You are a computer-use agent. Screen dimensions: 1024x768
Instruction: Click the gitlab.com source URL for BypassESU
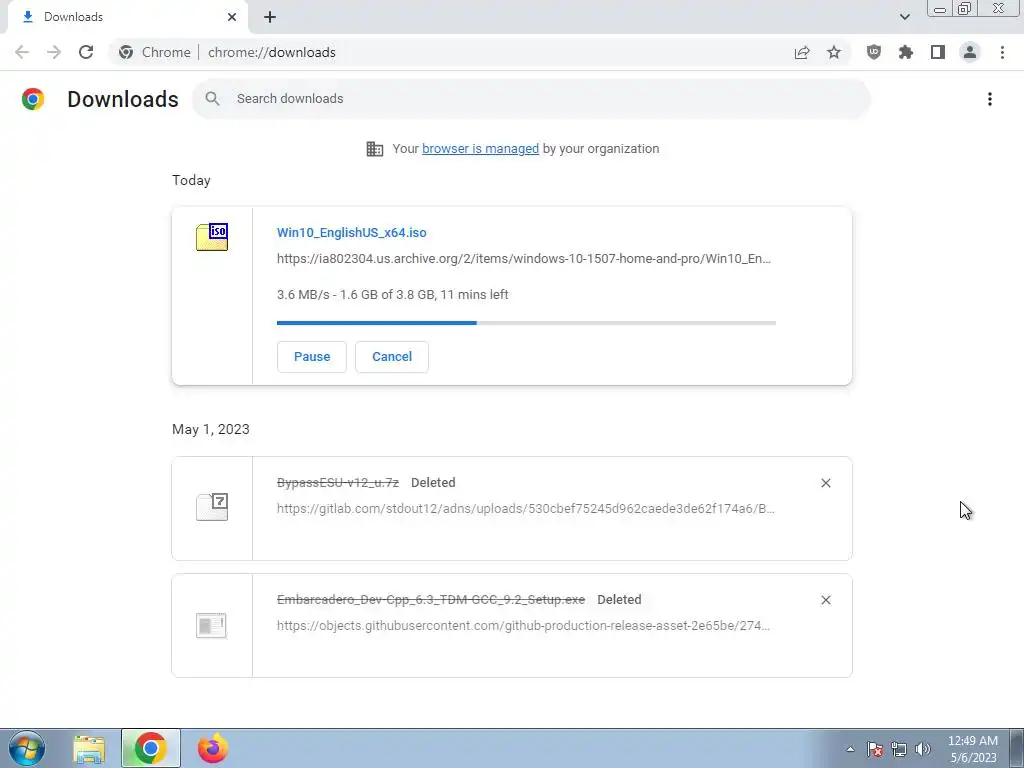coord(526,509)
